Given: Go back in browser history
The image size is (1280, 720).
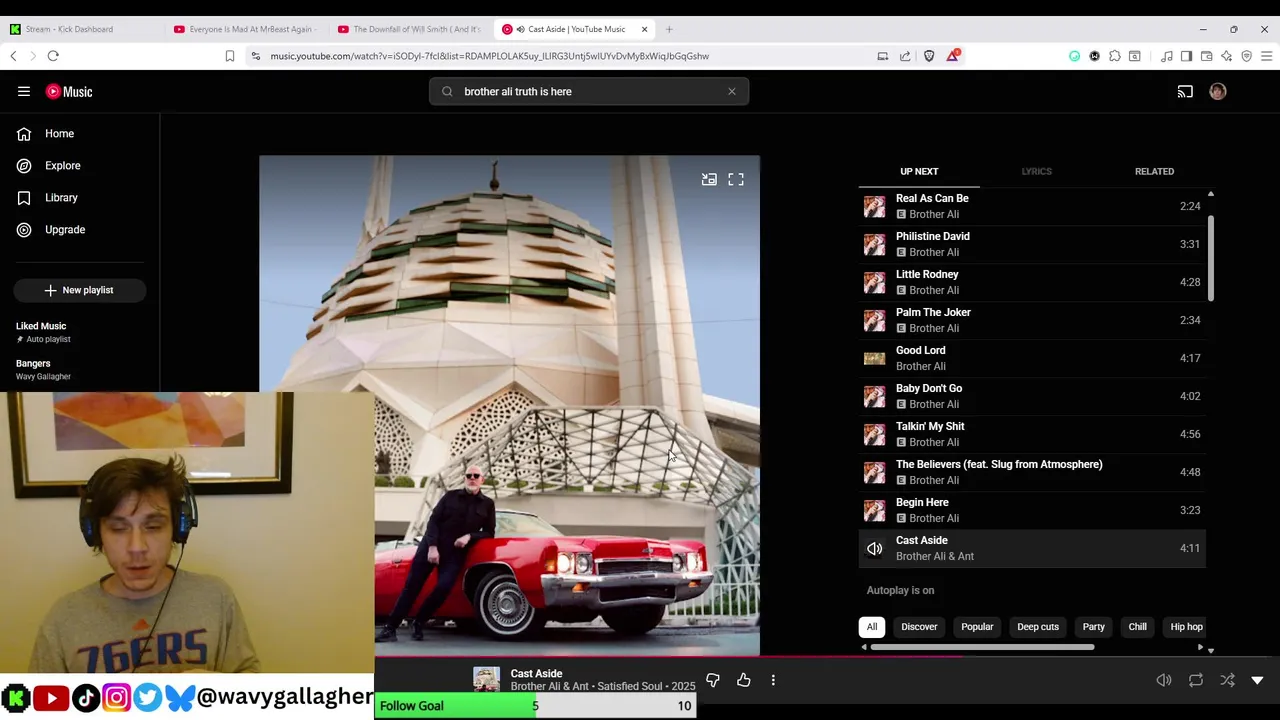Looking at the screenshot, I should pyautogui.click(x=13, y=56).
